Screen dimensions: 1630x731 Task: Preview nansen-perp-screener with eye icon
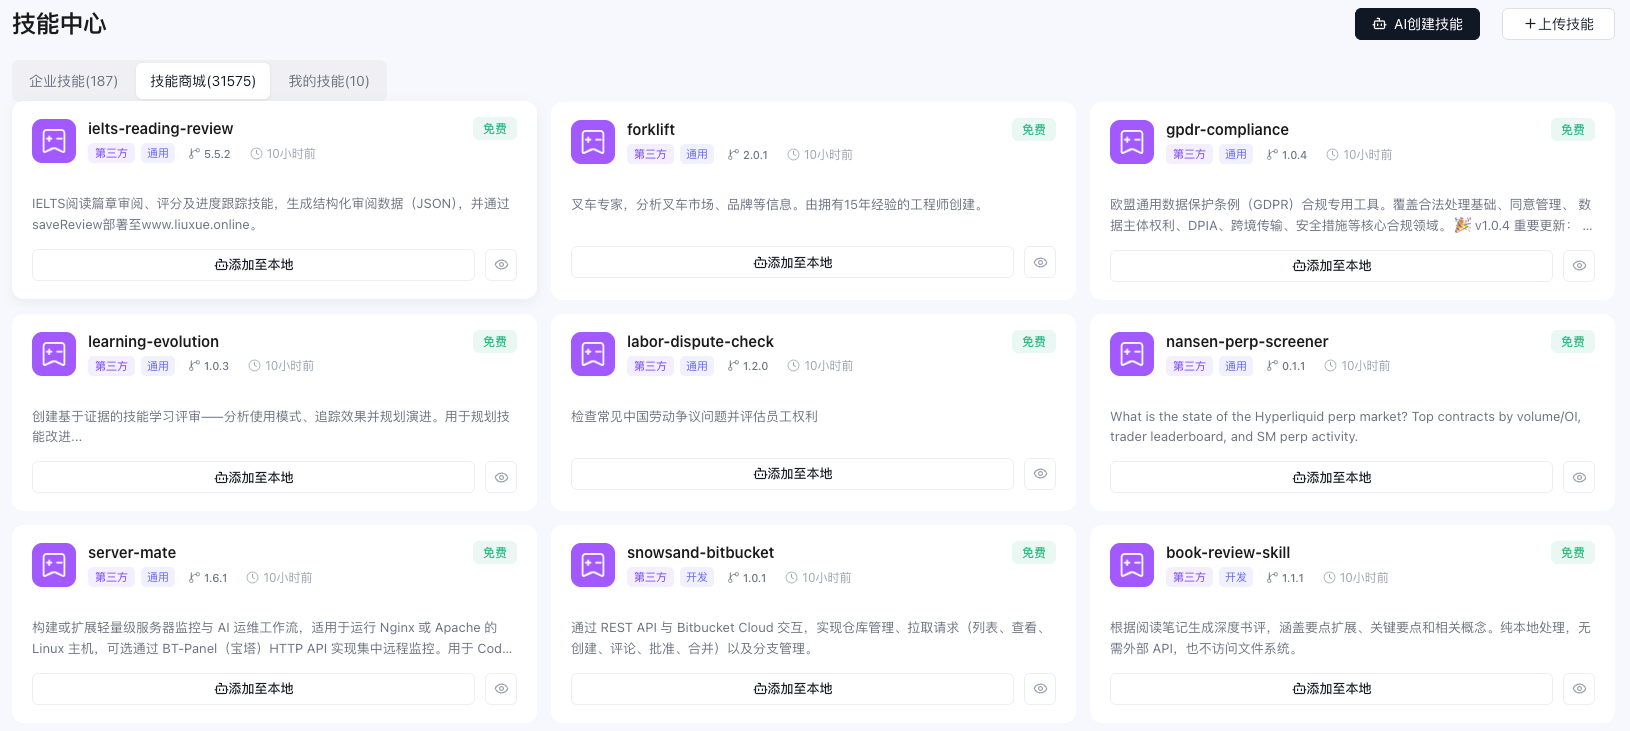tap(1579, 478)
